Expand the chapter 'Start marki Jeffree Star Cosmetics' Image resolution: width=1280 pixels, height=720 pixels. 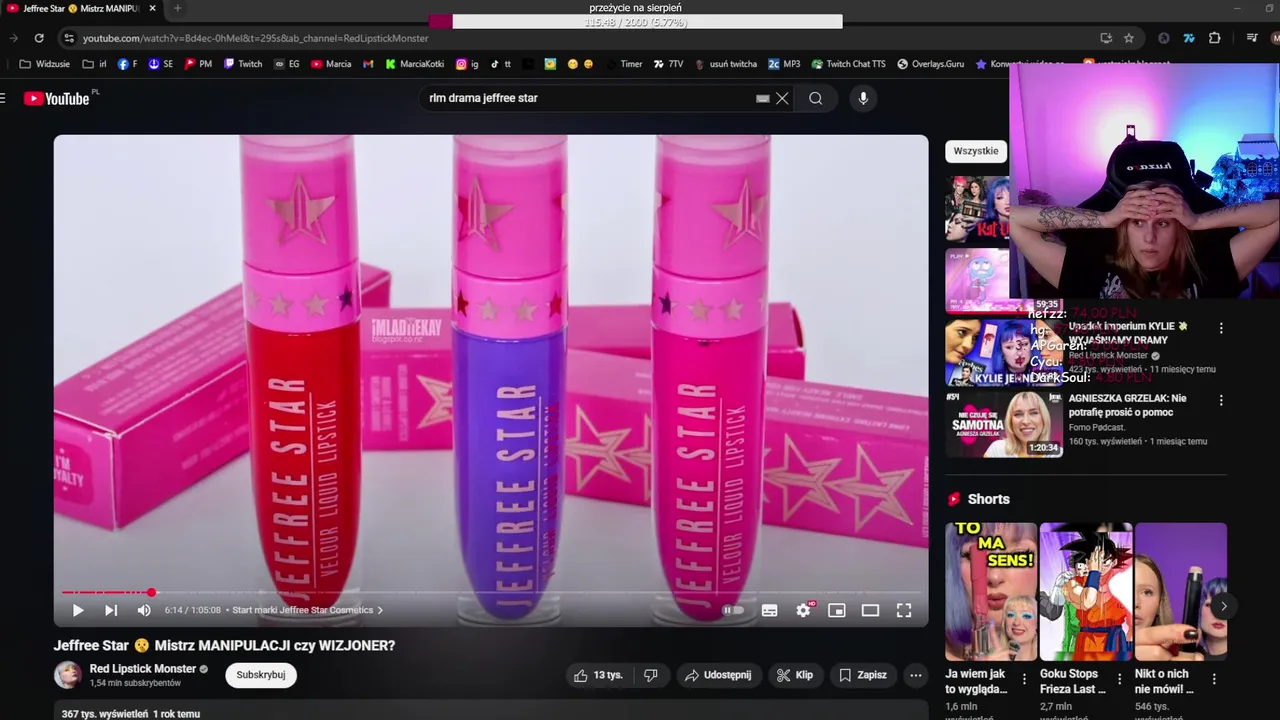(x=307, y=610)
